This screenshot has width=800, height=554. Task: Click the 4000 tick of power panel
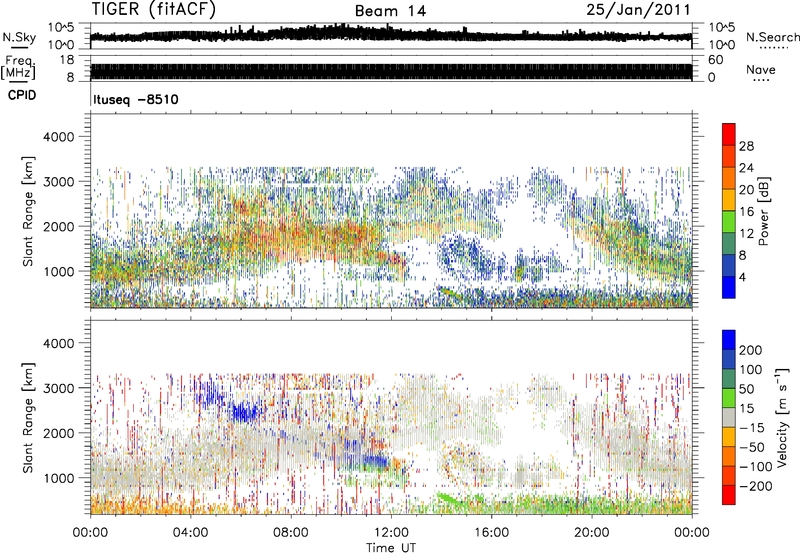pos(59,137)
